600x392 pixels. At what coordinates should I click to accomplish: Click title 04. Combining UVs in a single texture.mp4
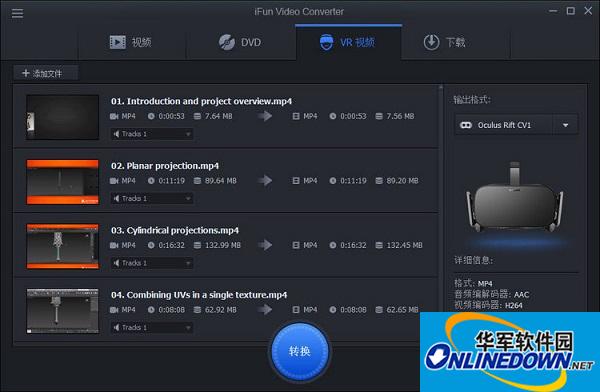(x=199, y=295)
